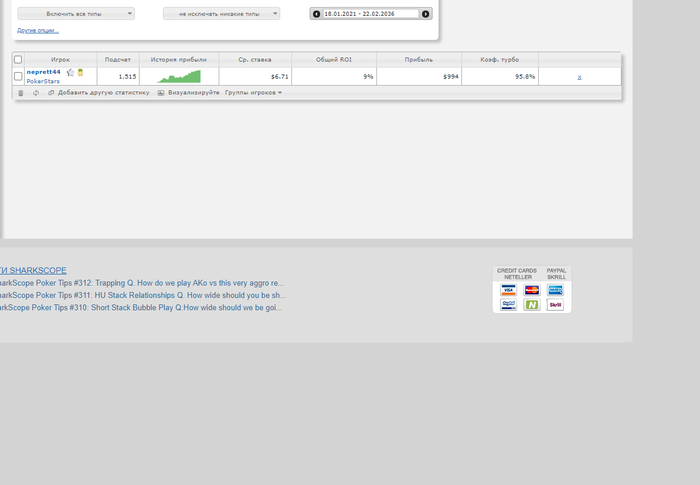The width and height of the screenshot is (700, 485).
Task: Click the refresh icon in table footer
Action: point(36,93)
